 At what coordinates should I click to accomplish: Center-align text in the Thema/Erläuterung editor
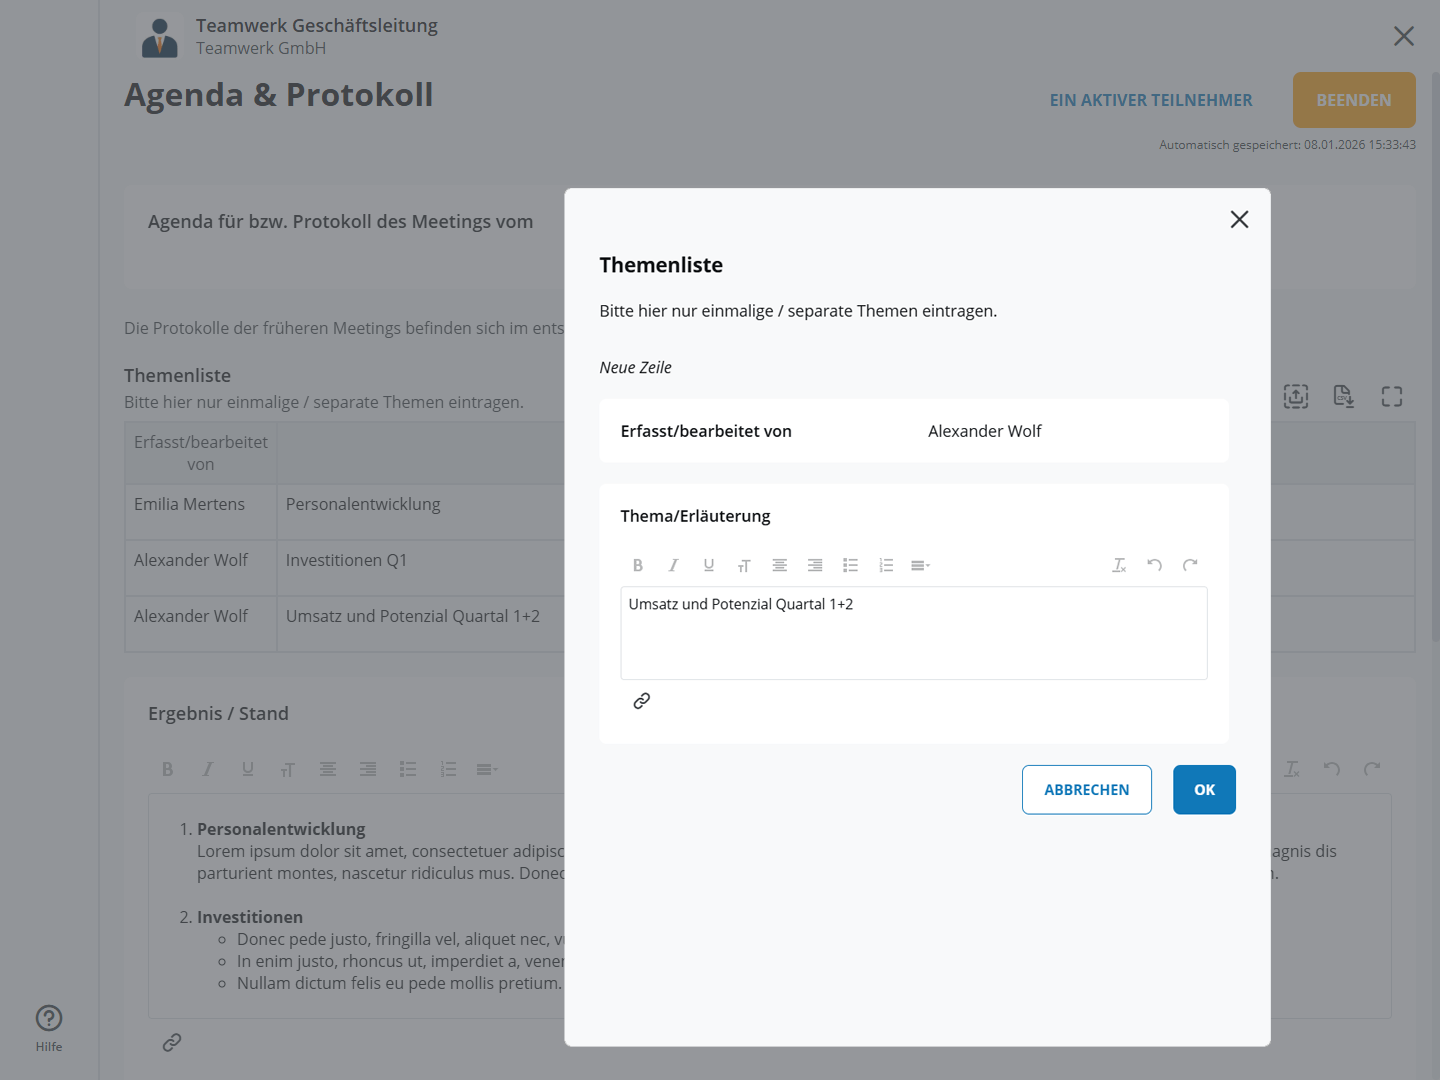click(780, 565)
